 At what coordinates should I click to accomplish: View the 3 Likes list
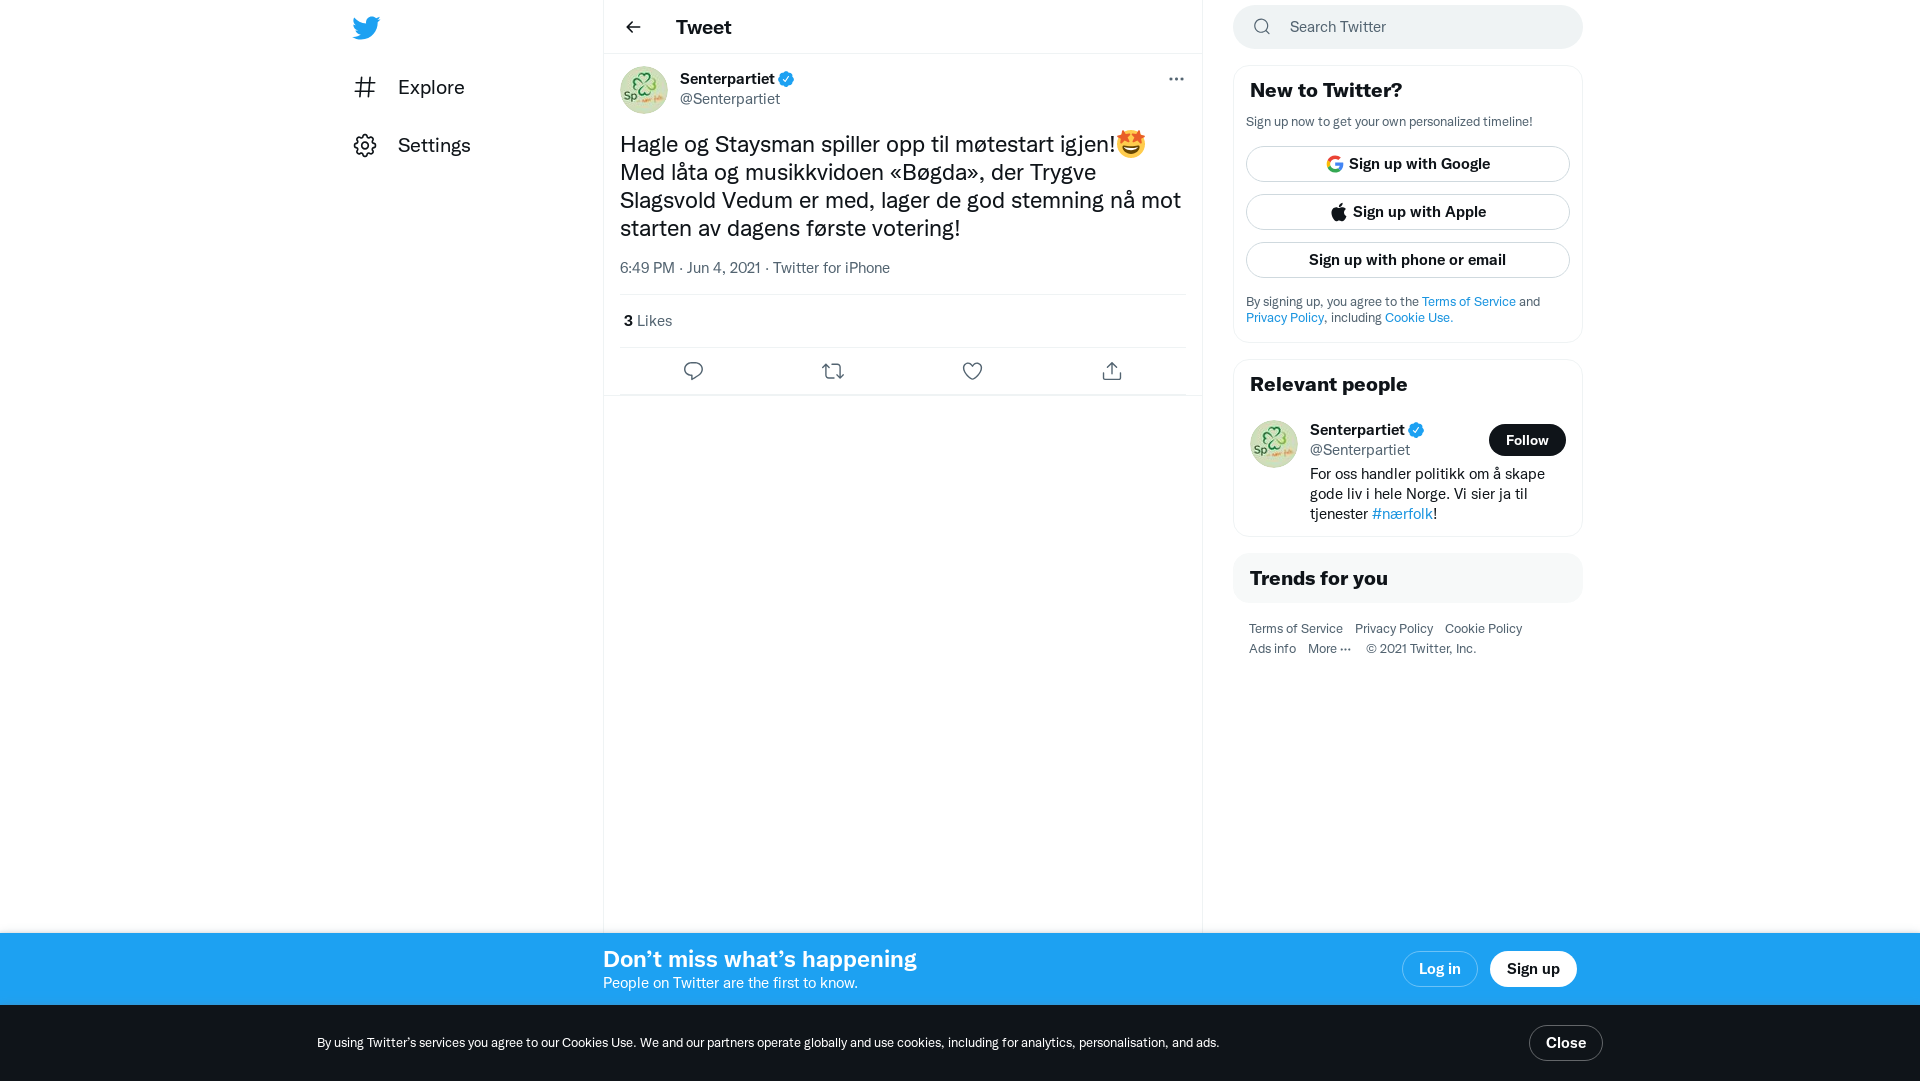point(648,321)
